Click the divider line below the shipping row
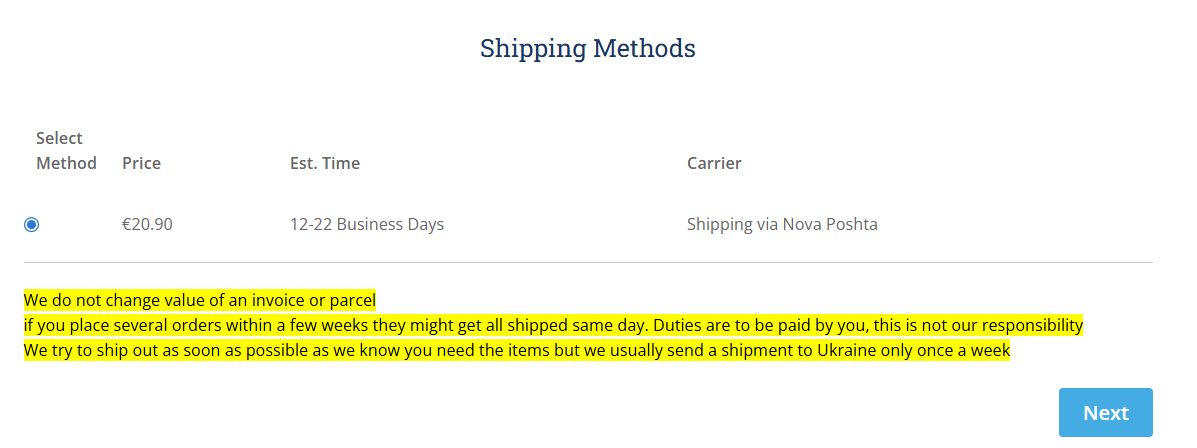Image resolution: width=1197 pixels, height=448 pixels. (x=588, y=263)
